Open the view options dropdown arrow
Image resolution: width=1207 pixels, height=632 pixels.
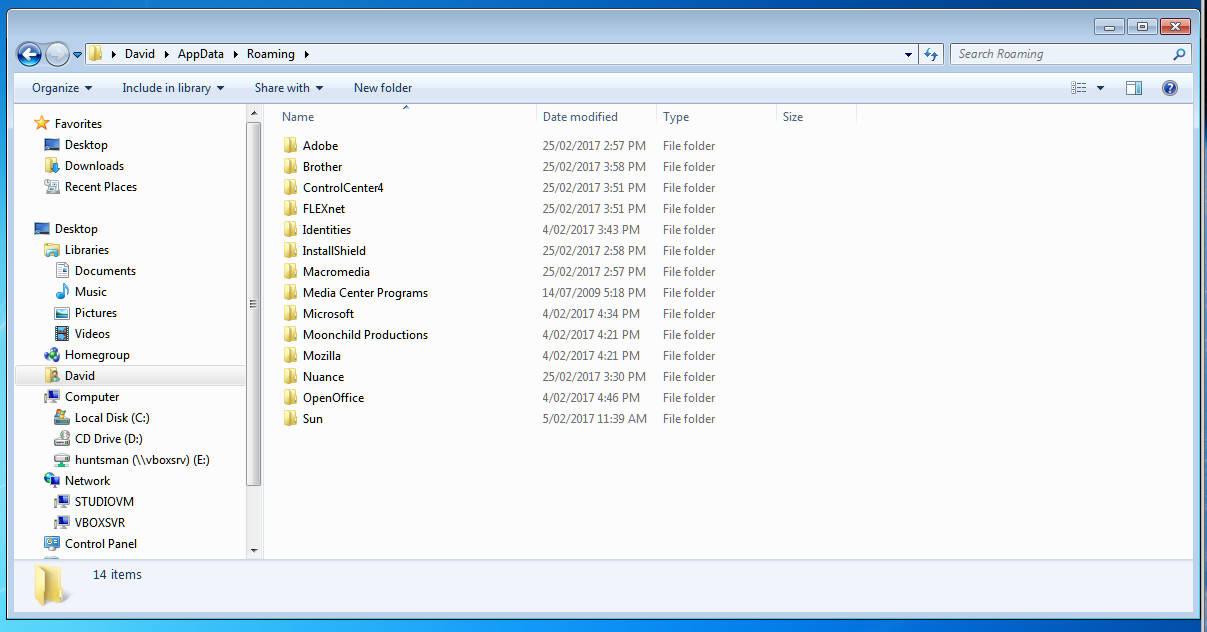pyautogui.click(x=1100, y=88)
